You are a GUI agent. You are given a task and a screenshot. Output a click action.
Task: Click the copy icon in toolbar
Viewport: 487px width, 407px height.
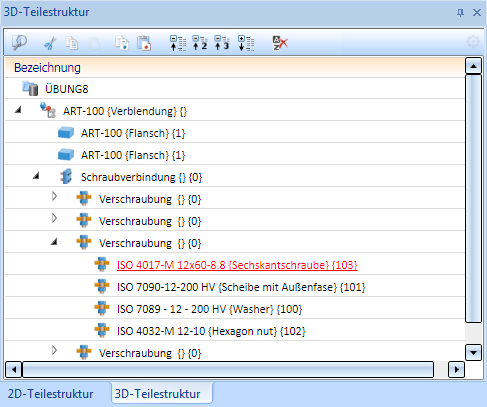point(72,43)
